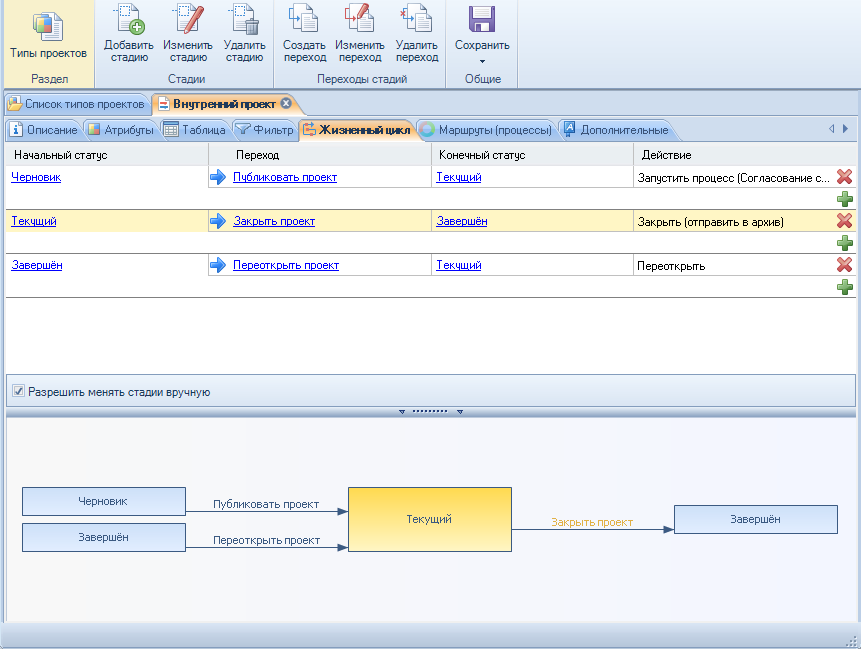
Task: Click the Черновик initial status link
Action: pyautogui.click(x=36, y=177)
